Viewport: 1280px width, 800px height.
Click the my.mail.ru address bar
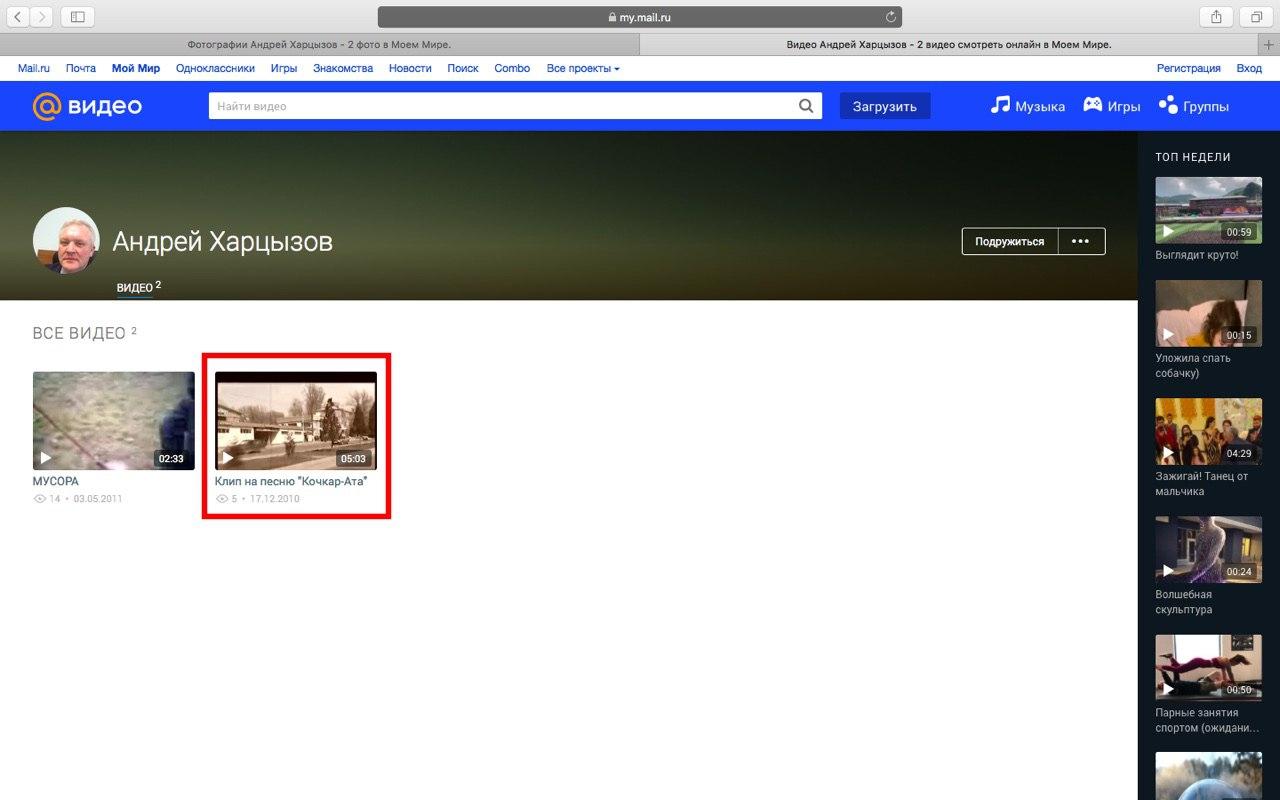(x=640, y=17)
